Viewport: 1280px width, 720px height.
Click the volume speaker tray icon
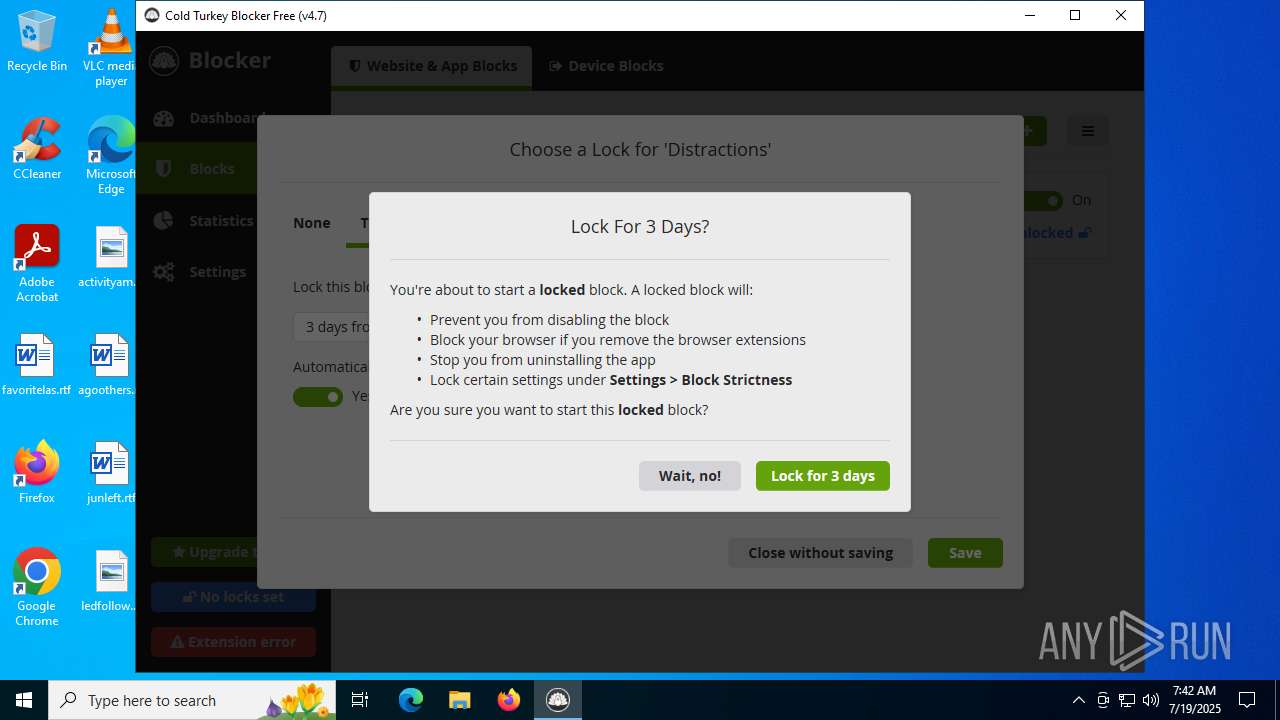coord(1151,700)
